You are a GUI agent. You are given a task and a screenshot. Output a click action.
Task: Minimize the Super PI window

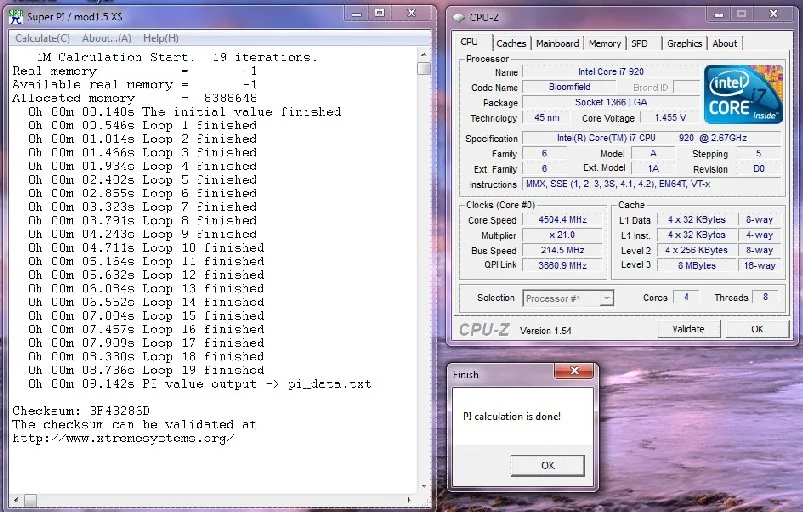pyautogui.click(x=356, y=13)
